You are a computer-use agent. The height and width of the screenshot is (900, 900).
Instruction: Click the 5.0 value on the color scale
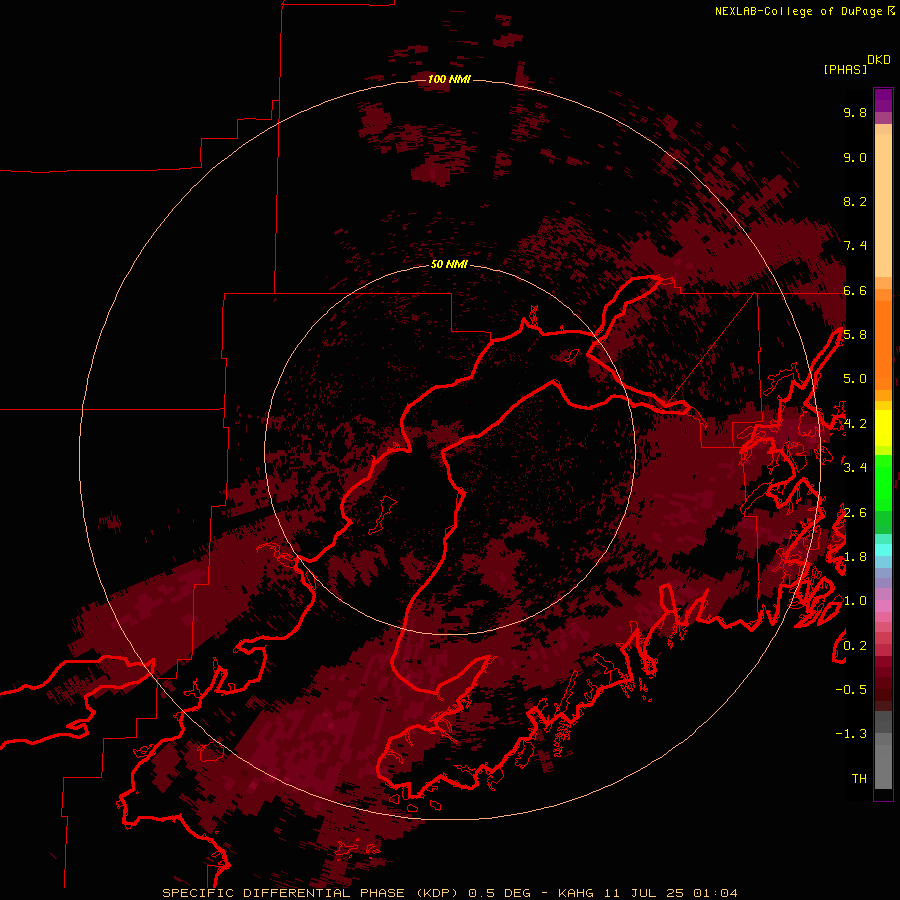coord(855,379)
